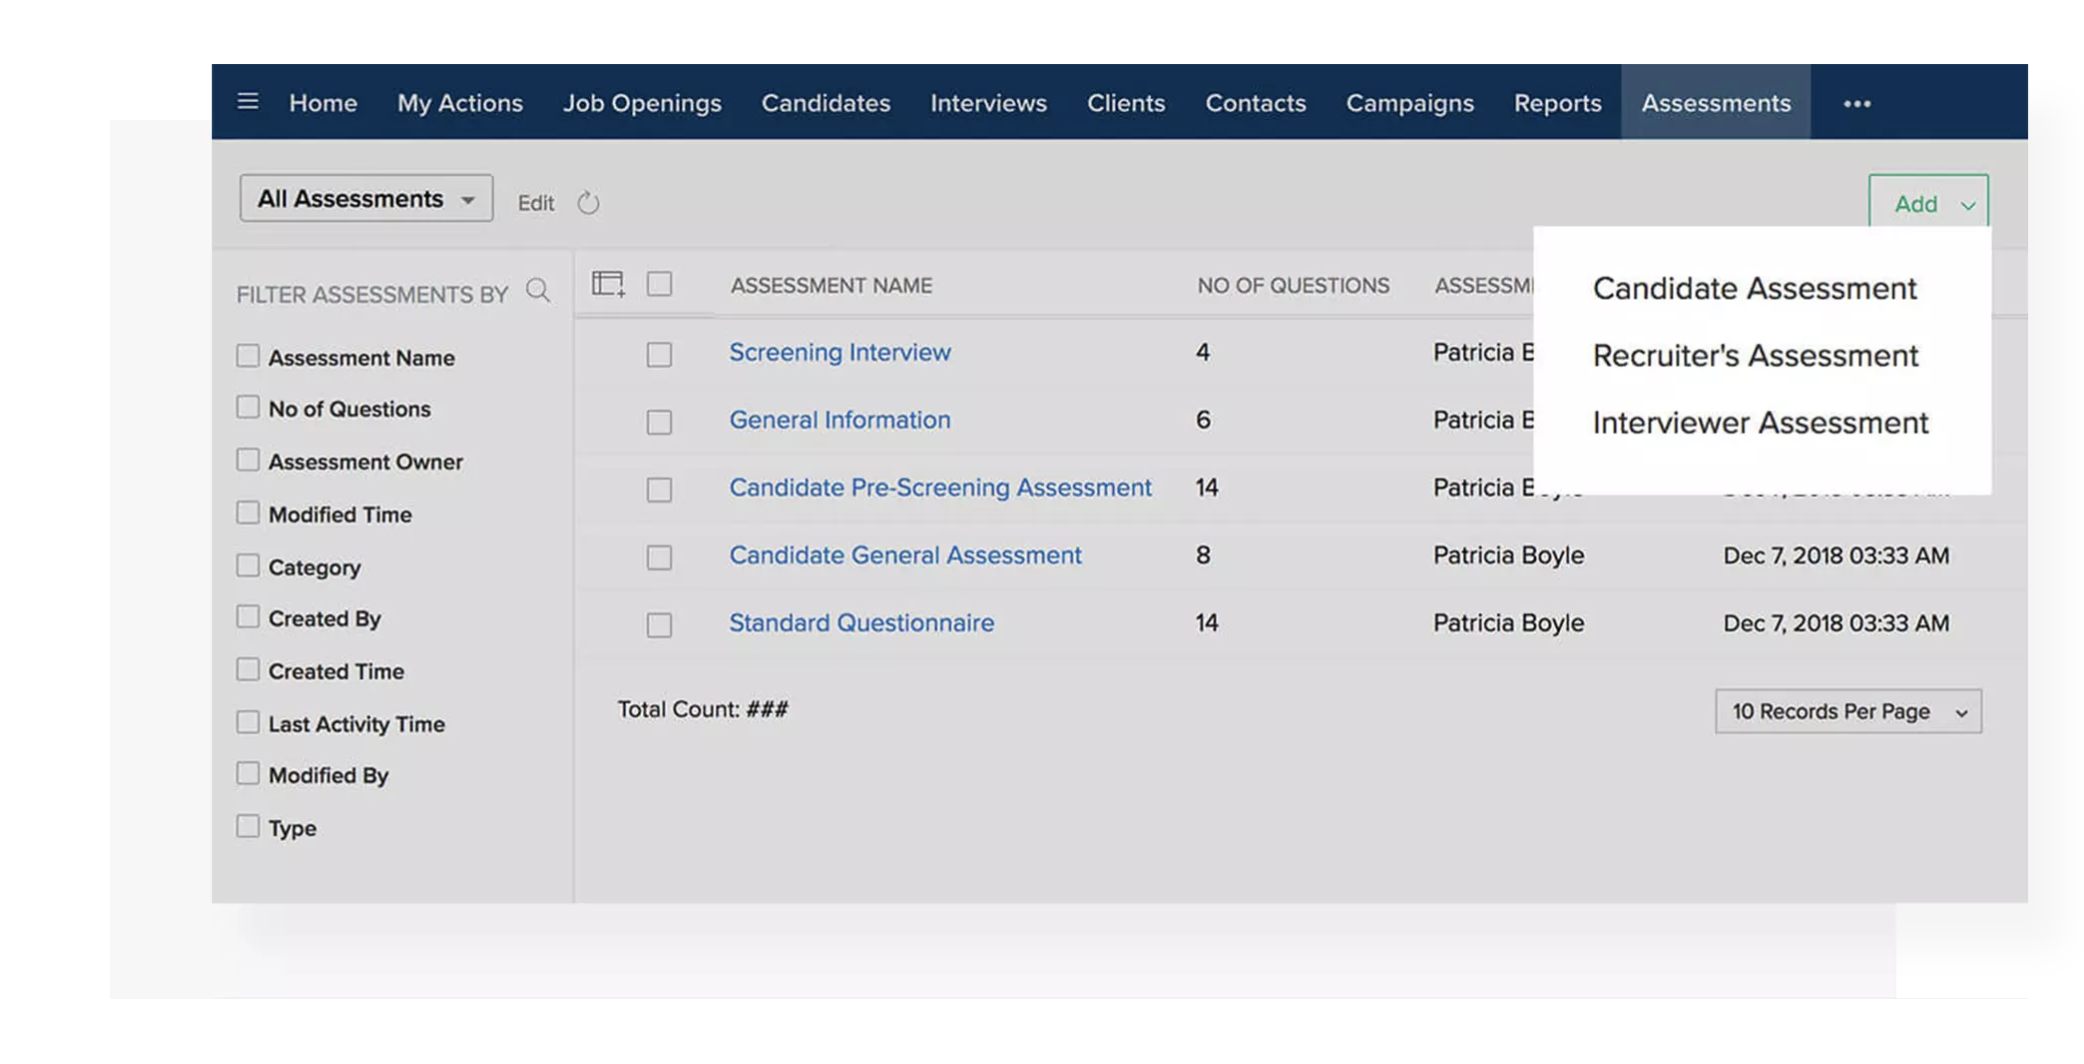Choose Interviewer Assessment from the Add menu
The width and height of the screenshot is (2084, 1064).
pos(1760,422)
